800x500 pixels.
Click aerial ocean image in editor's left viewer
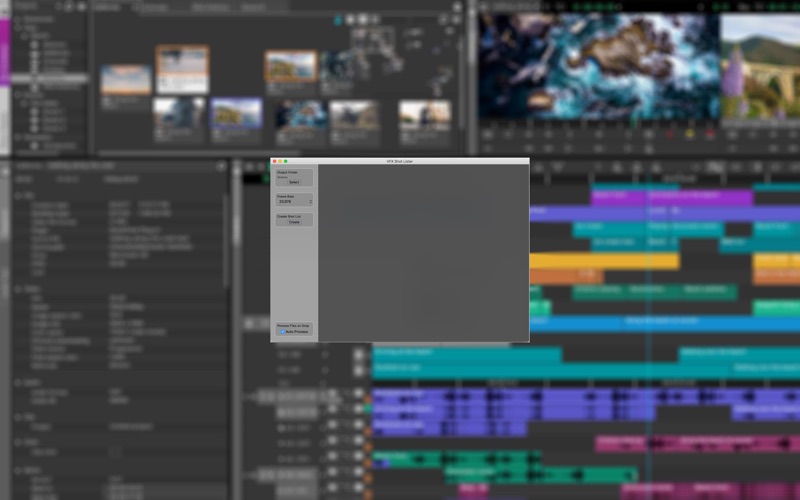coord(599,66)
